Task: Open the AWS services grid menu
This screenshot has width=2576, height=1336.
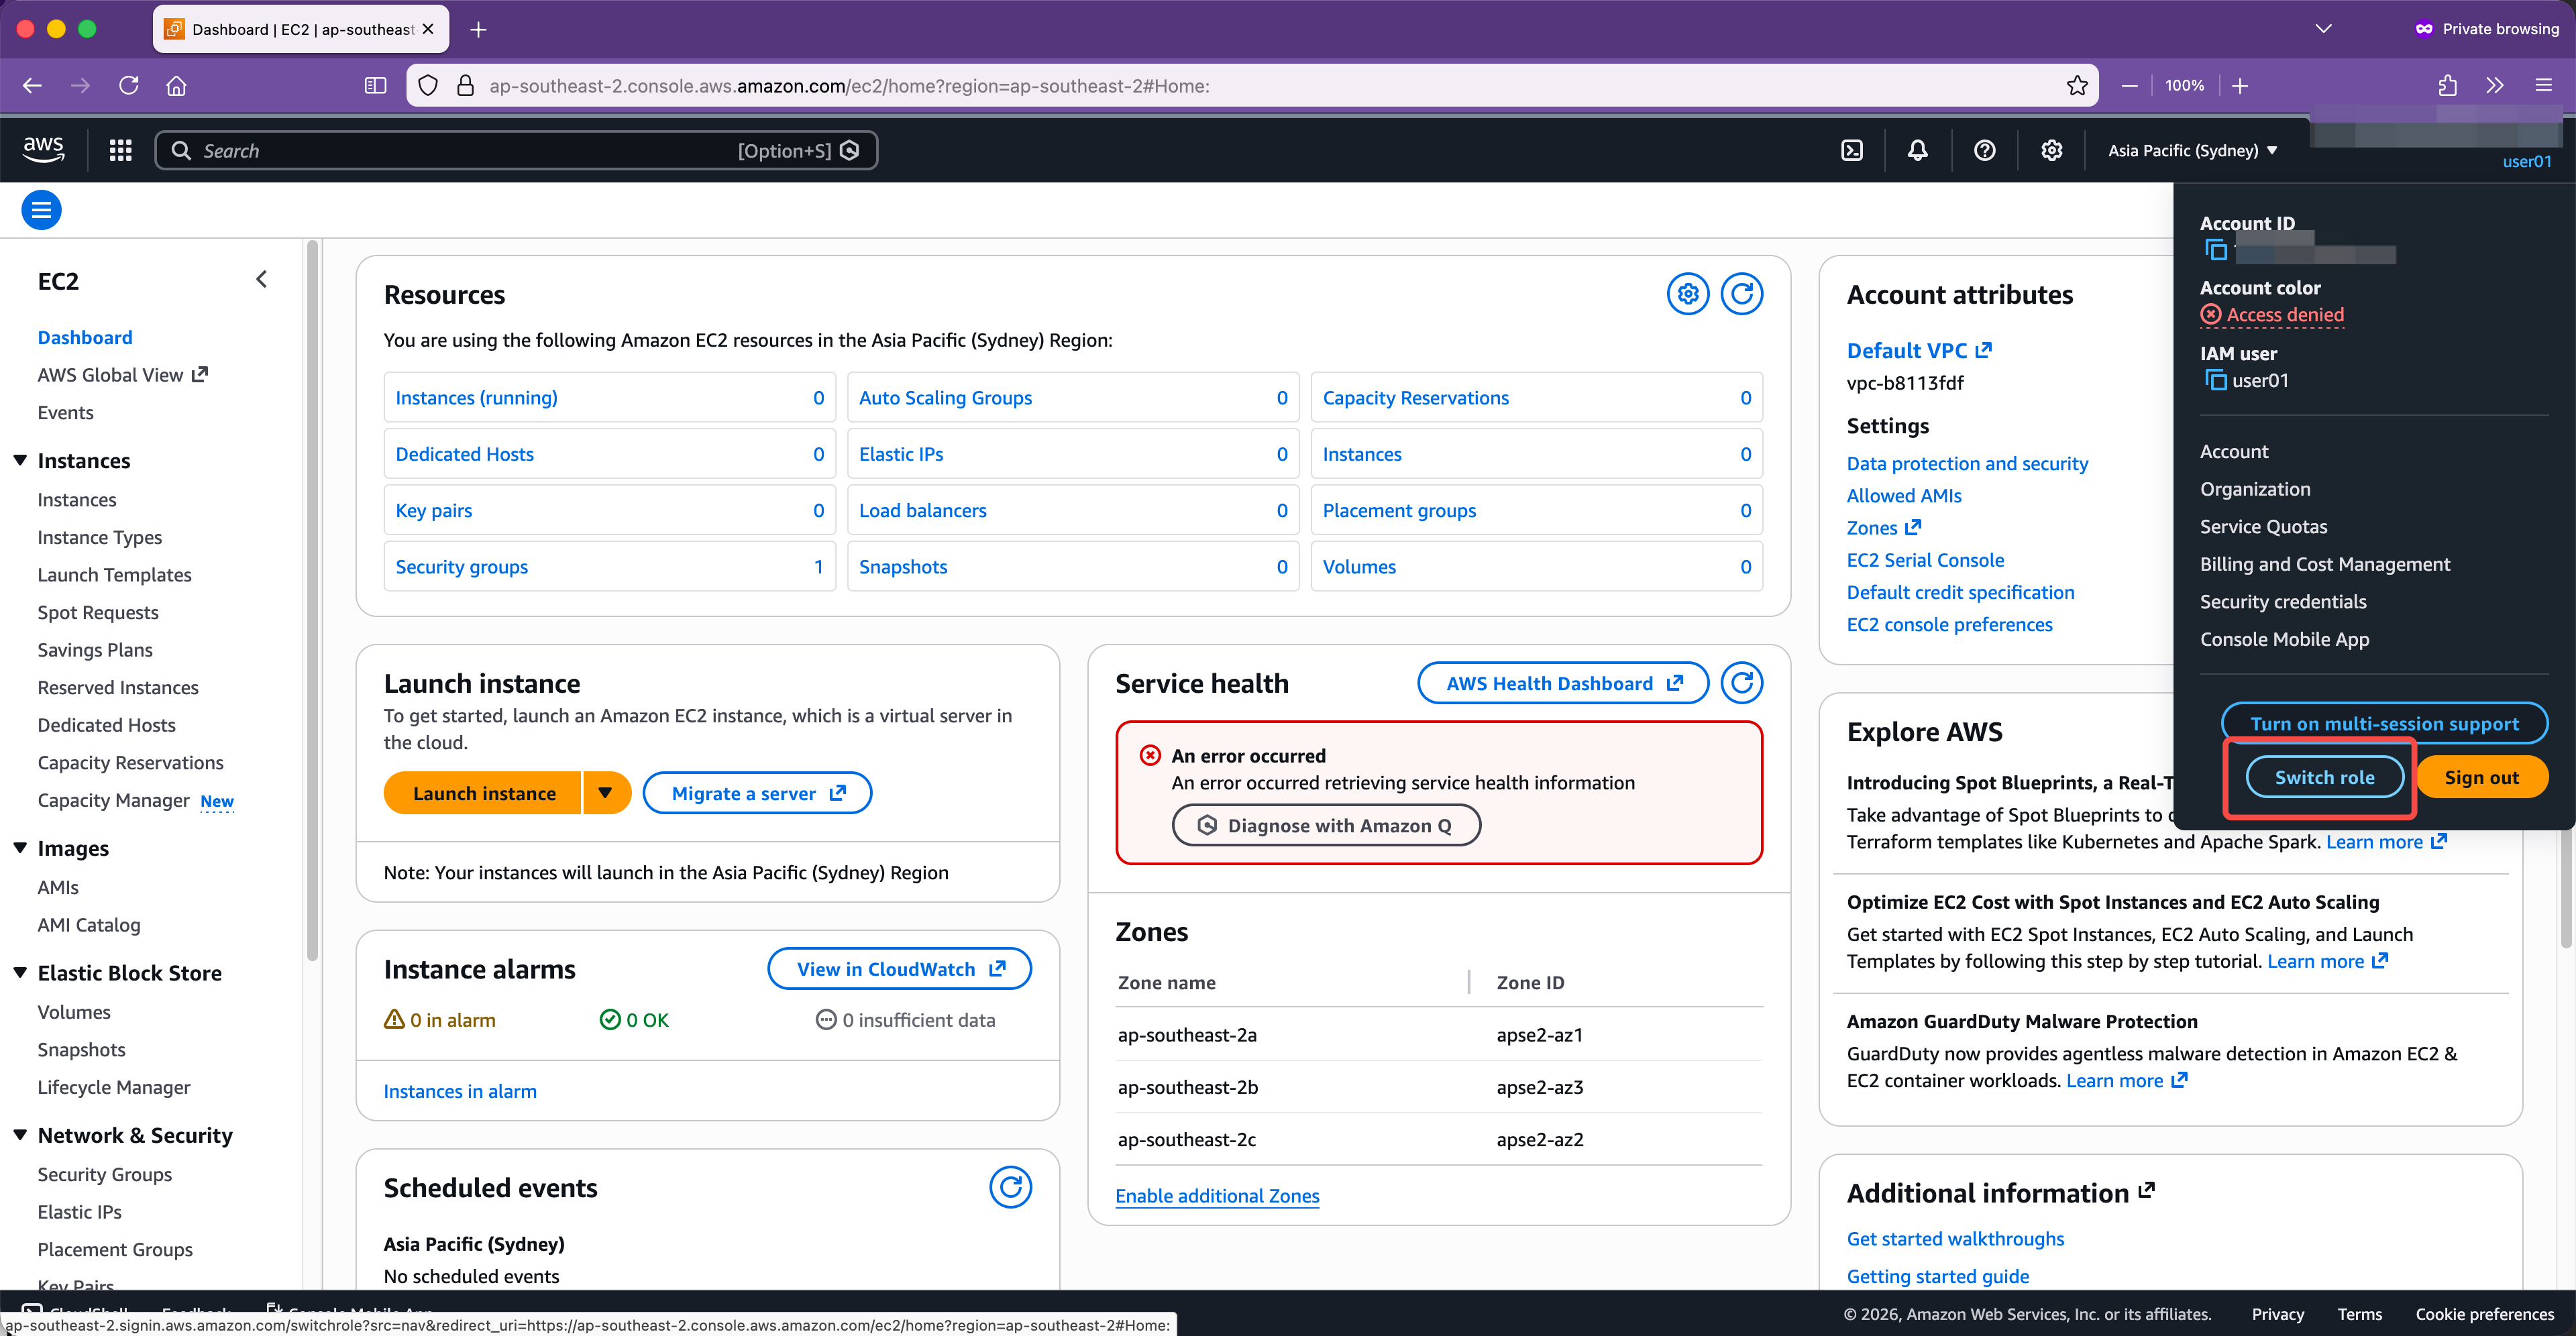Action: [x=121, y=150]
